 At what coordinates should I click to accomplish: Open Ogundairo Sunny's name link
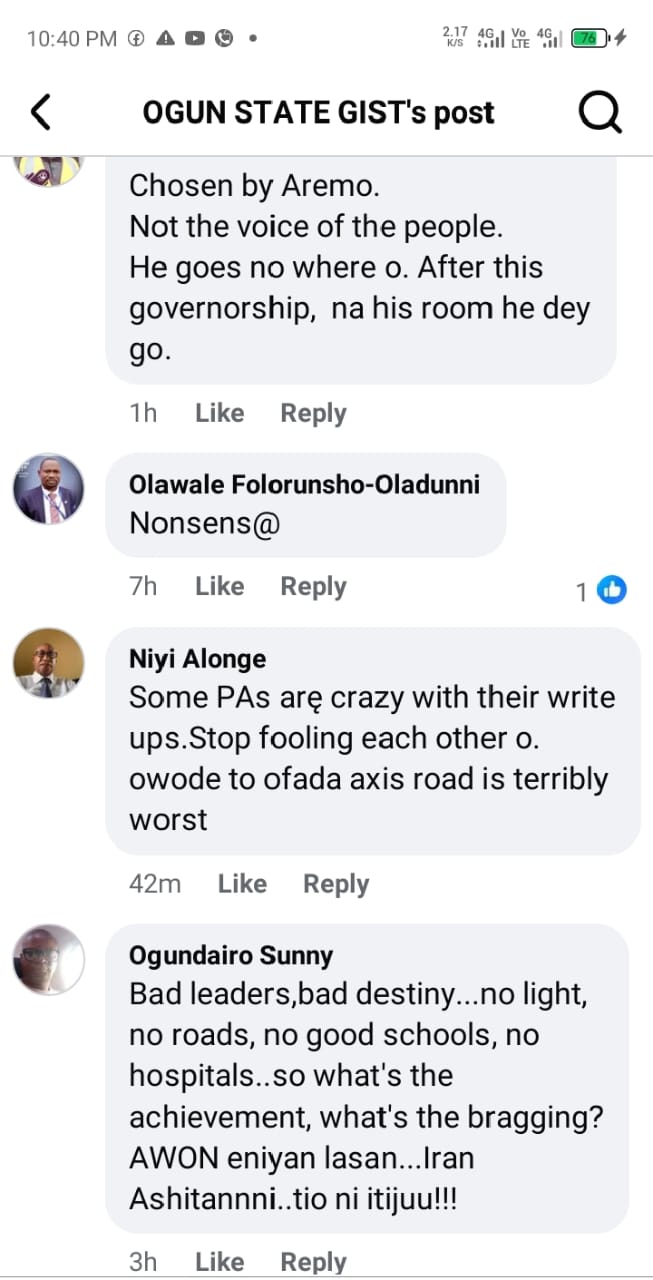(230, 955)
